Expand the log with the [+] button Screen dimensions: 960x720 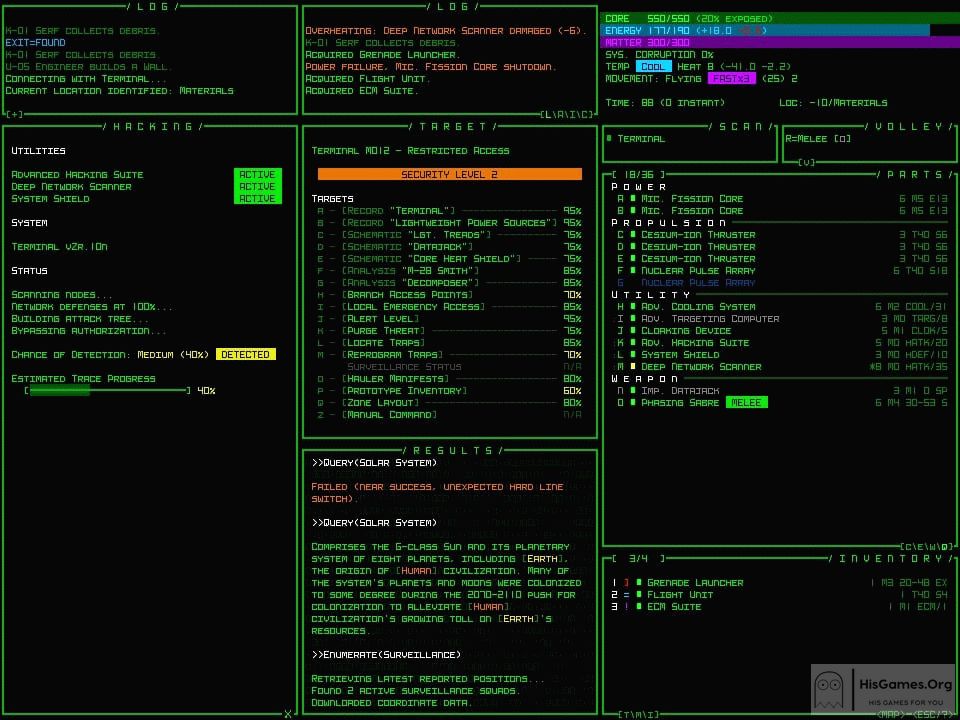coord(15,114)
